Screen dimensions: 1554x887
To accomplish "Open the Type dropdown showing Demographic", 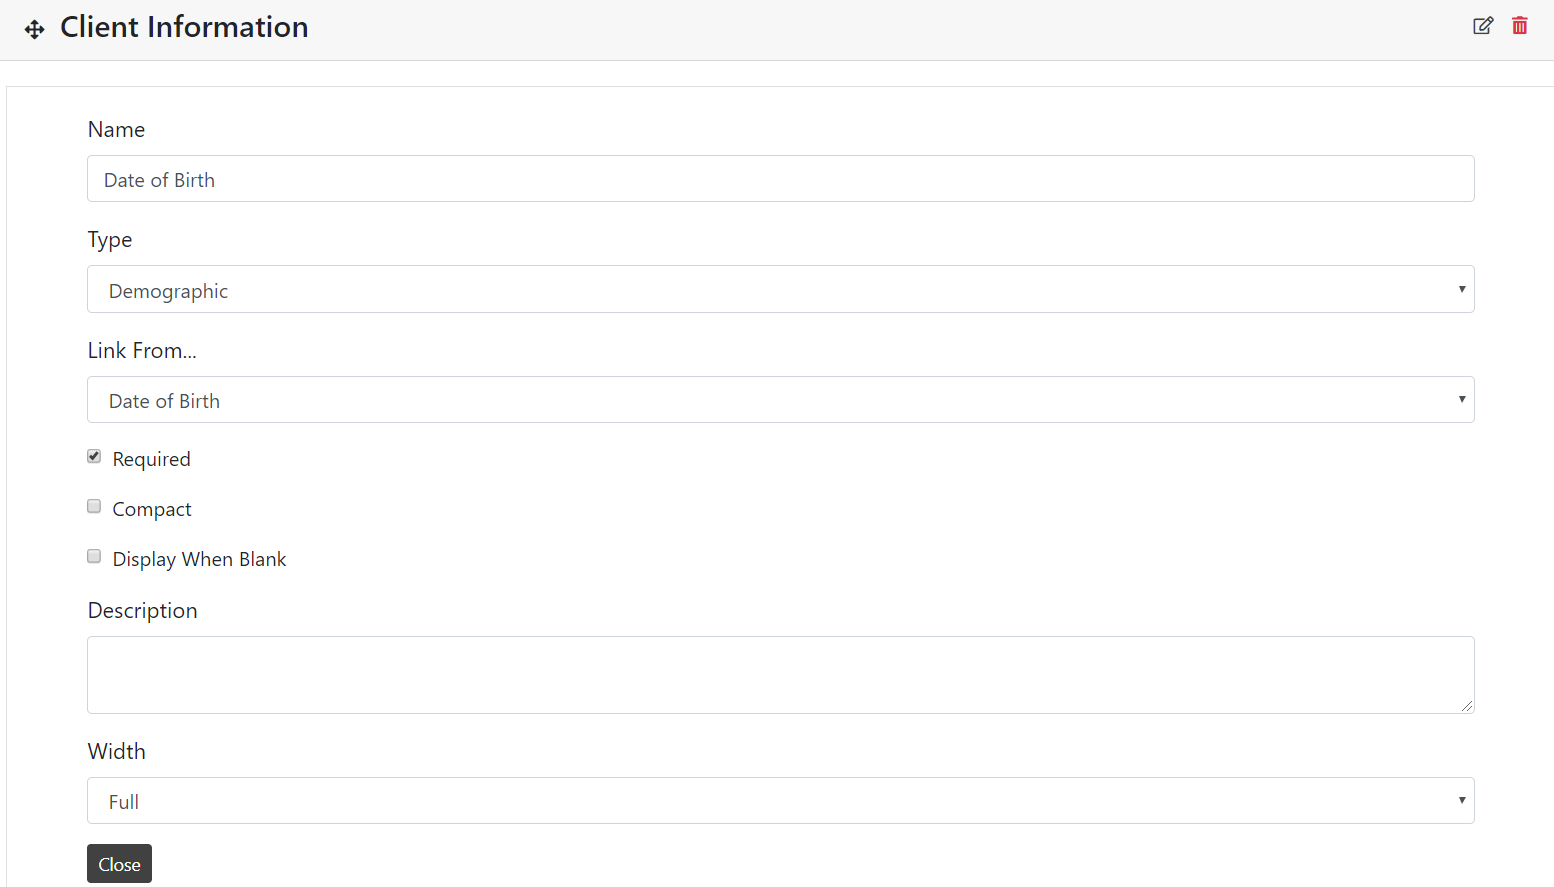I will 780,290.
